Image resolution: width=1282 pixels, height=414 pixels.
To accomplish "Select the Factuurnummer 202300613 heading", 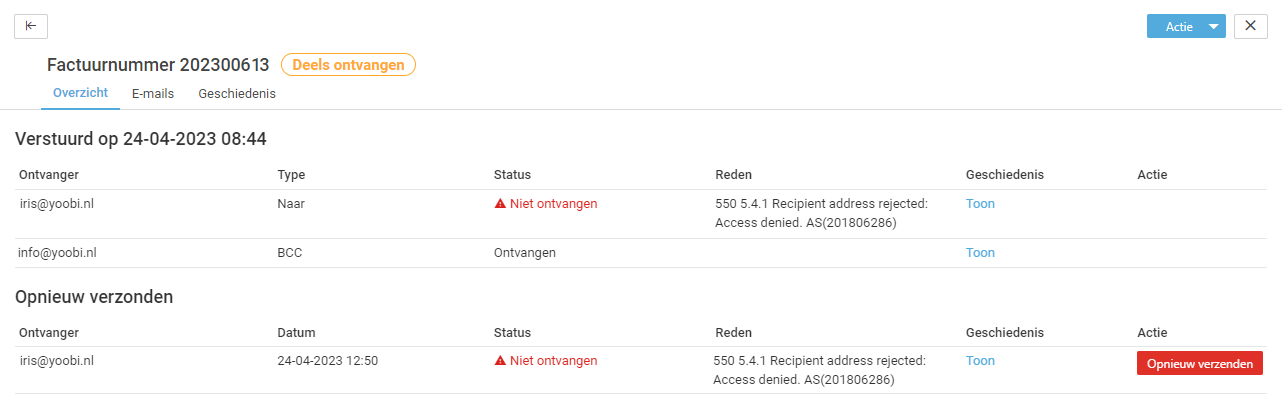I will point(158,65).
